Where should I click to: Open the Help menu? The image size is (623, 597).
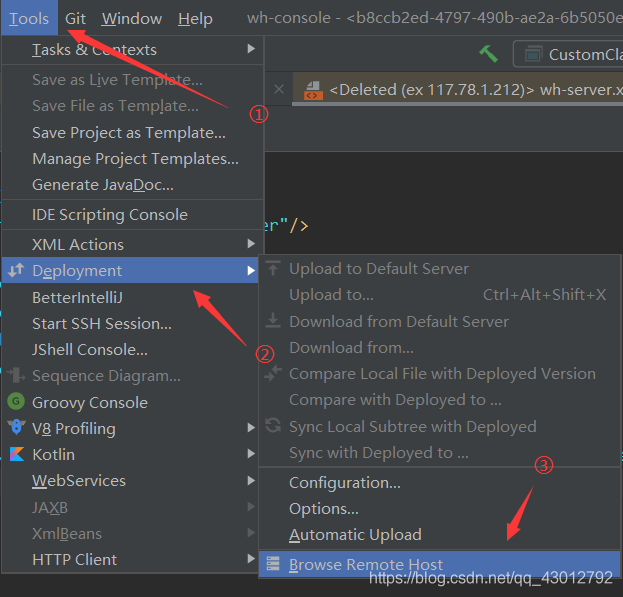tap(195, 18)
